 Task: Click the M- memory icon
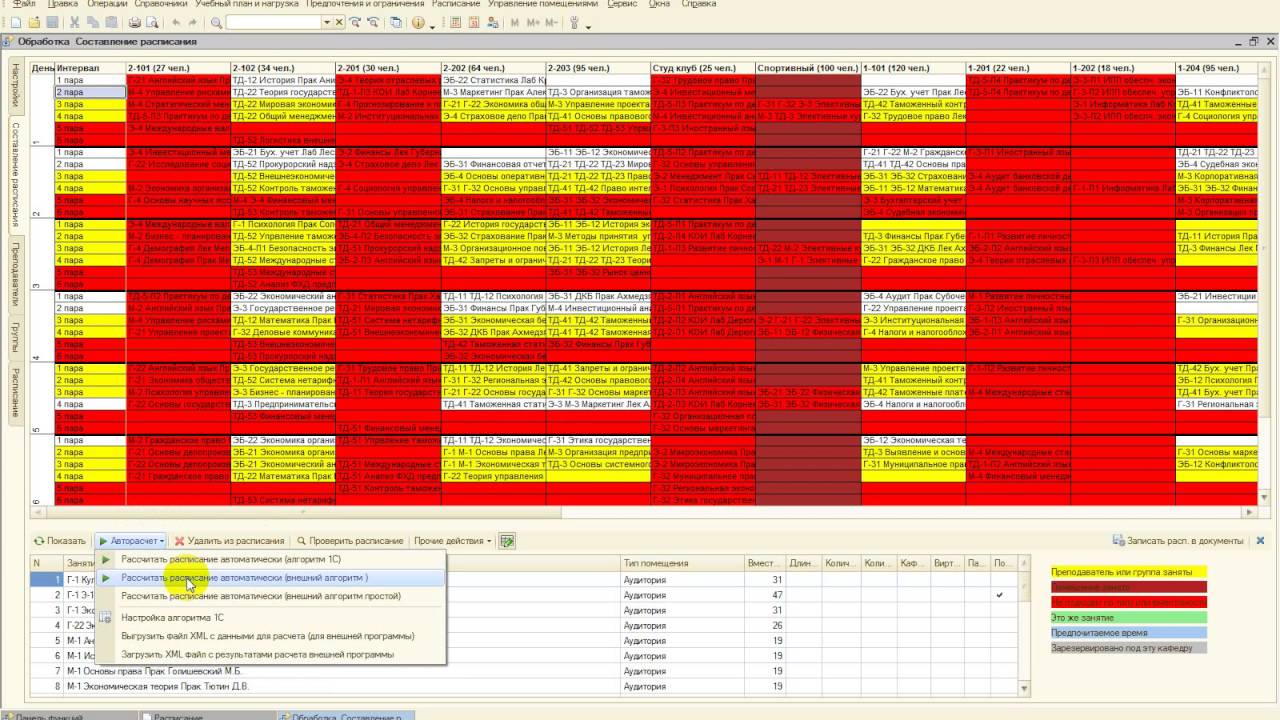click(551, 22)
